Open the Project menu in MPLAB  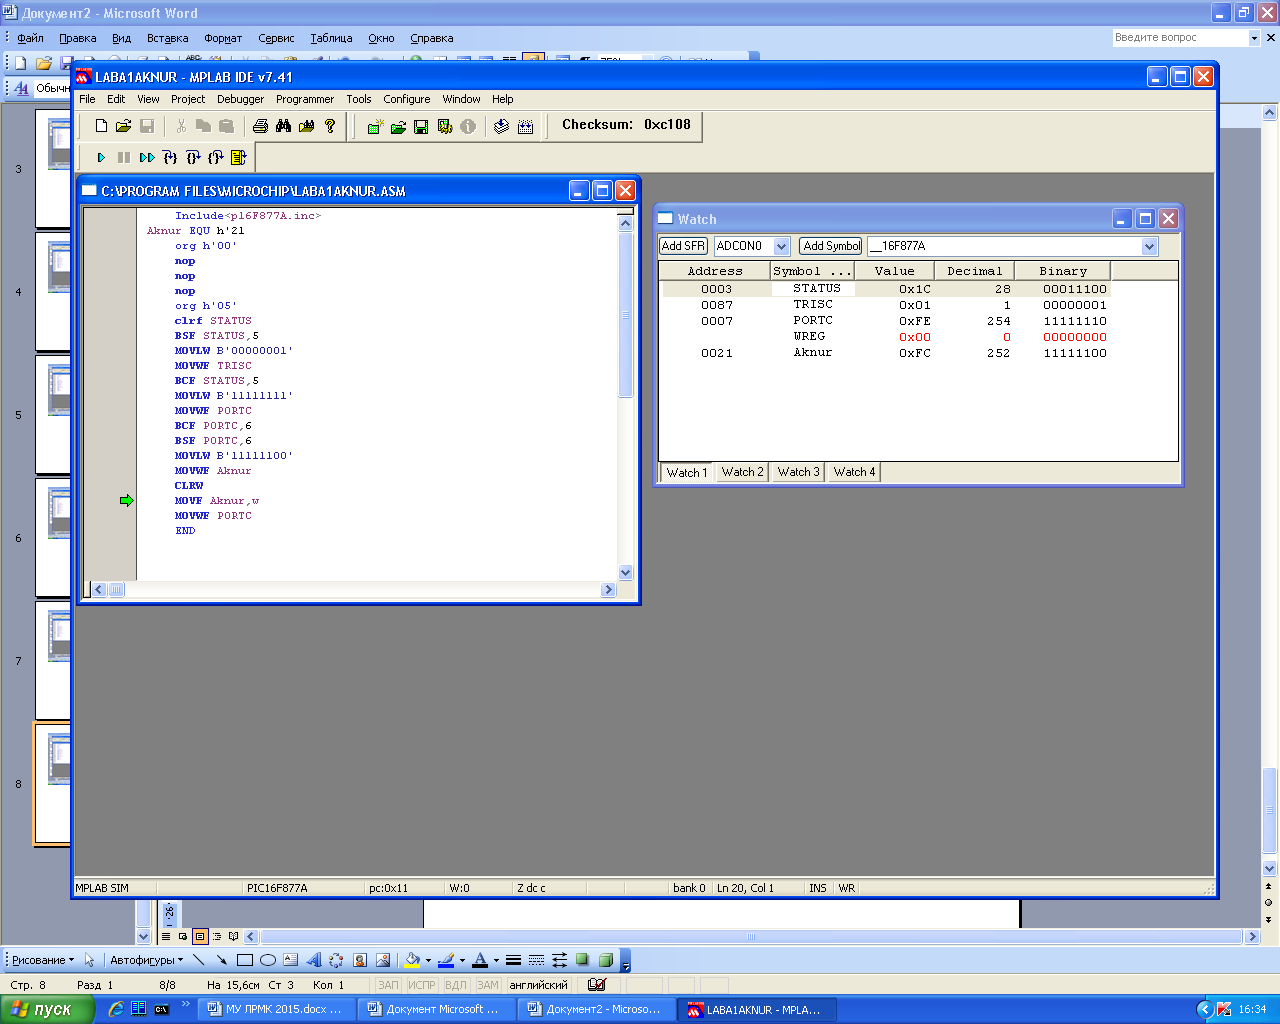coord(188,99)
